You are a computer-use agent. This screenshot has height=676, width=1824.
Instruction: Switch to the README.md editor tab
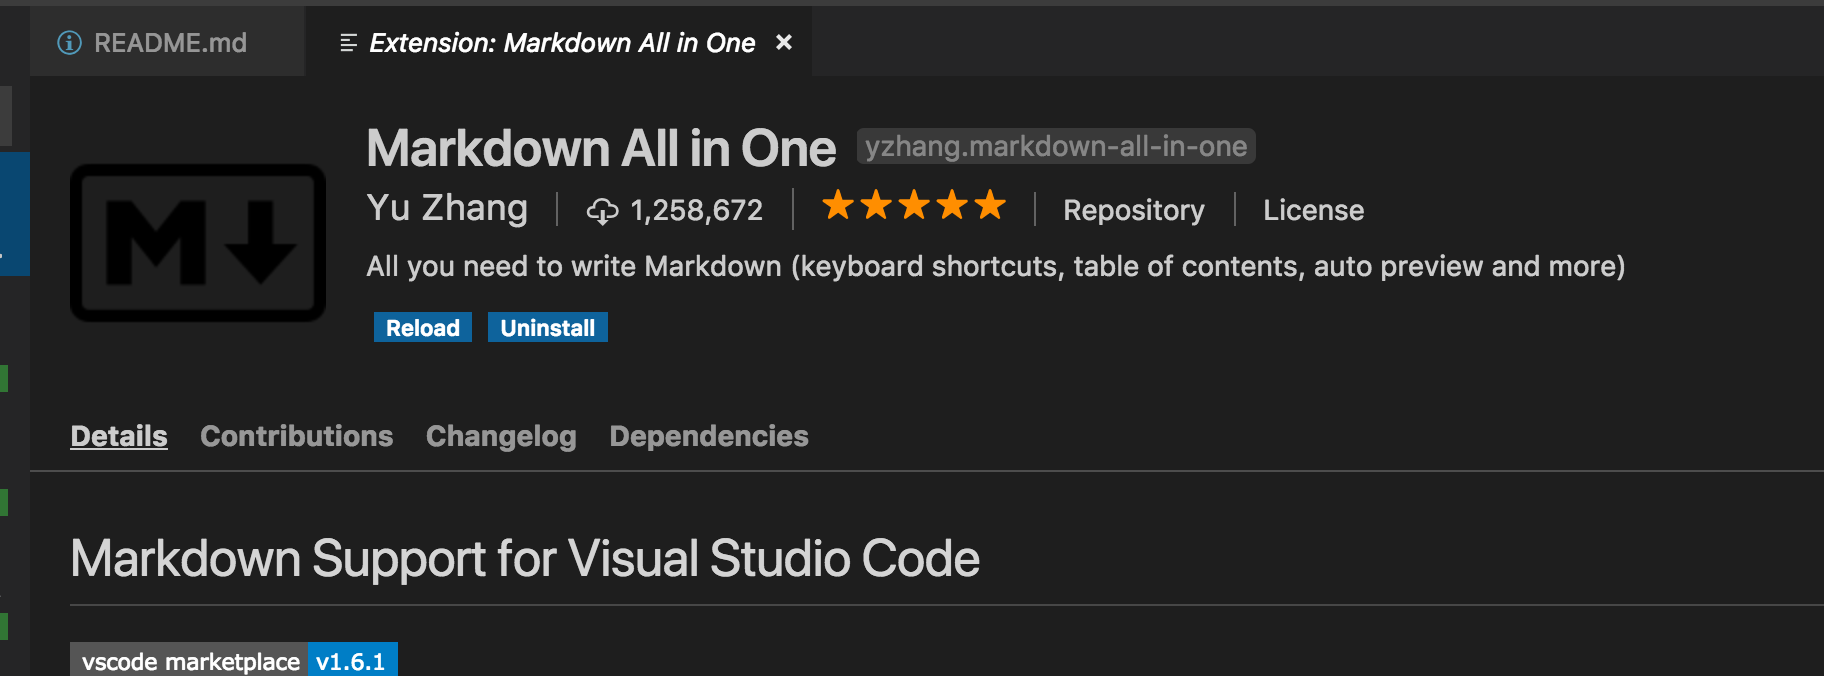click(x=169, y=43)
